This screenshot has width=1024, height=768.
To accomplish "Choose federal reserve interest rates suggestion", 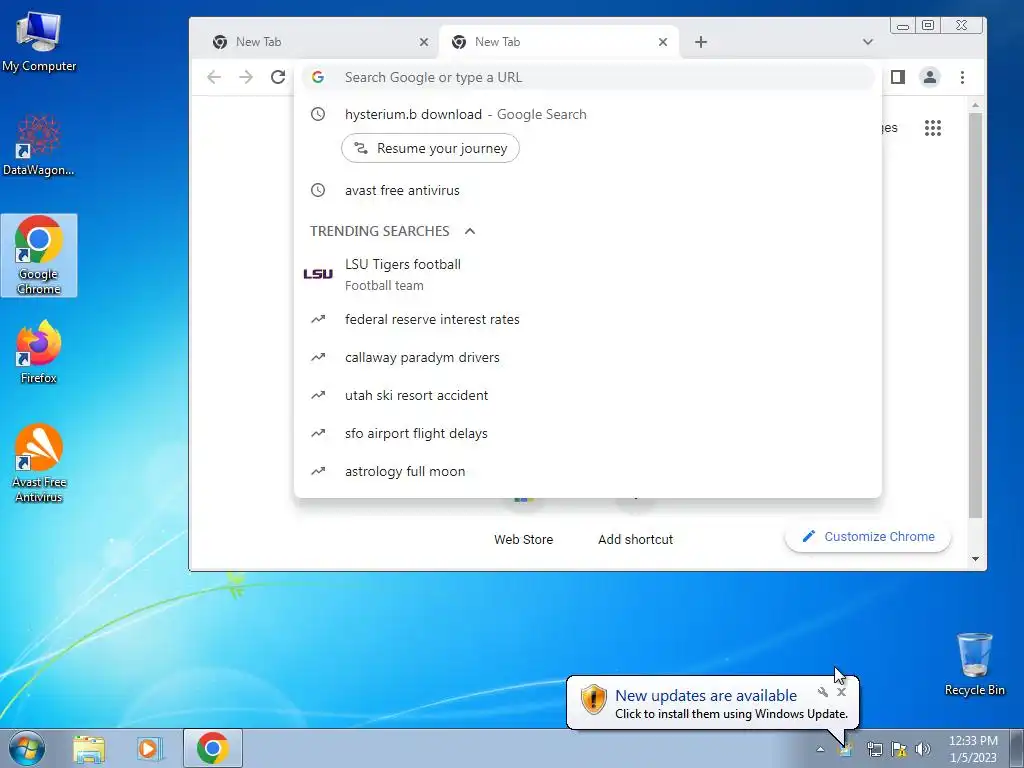I will pos(588,319).
